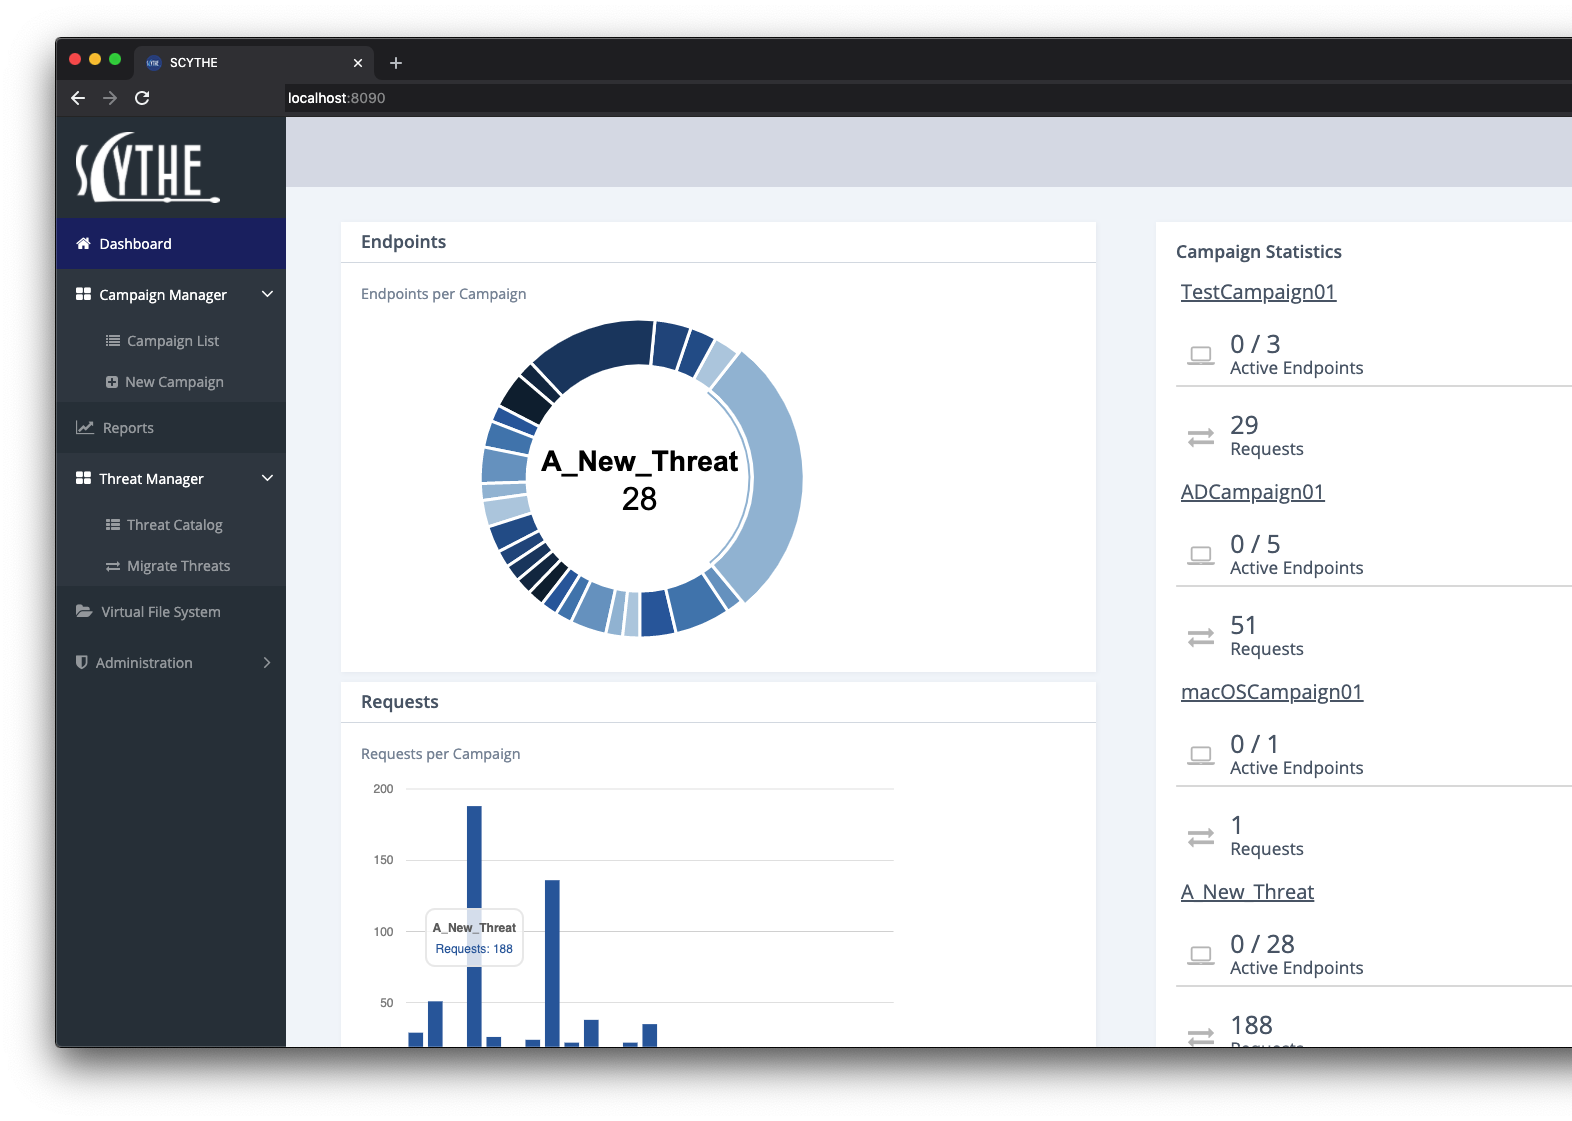Open the macOSCampaign01 campaign link
1572x1121 pixels.
[1271, 692]
